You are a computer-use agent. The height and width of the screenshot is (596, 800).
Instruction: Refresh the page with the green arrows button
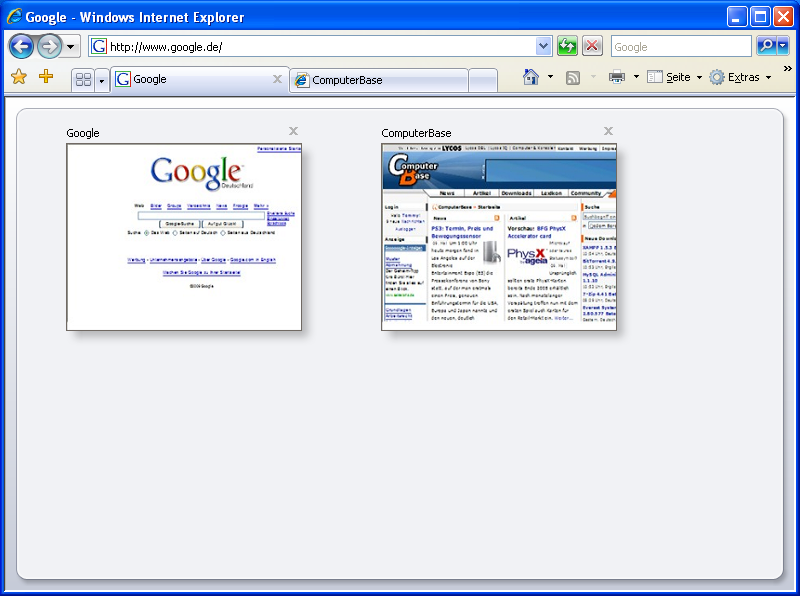pos(567,46)
